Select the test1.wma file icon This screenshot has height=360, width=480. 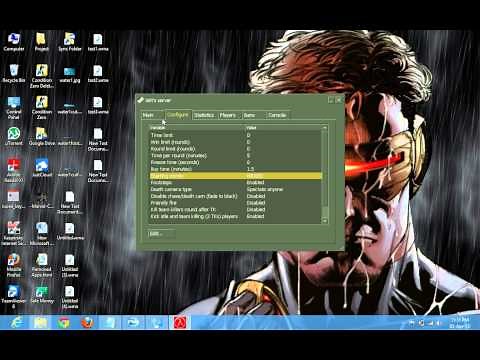[x=98, y=42]
